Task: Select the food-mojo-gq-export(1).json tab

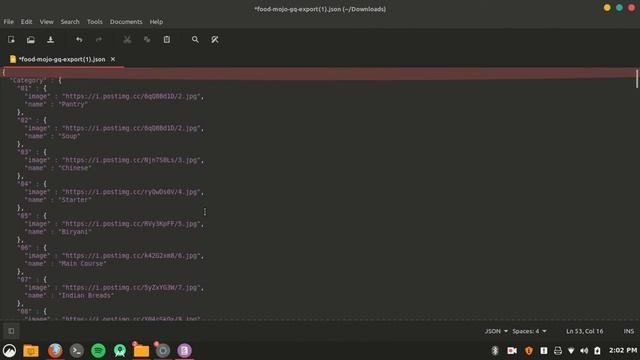Action: [x=62, y=59]
